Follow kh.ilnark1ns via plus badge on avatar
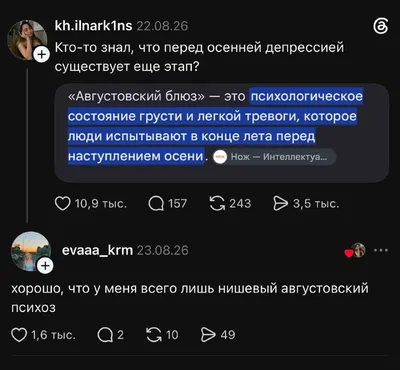Image resolution: width=400 pixels, height=370 pixels. coord(41,55)
